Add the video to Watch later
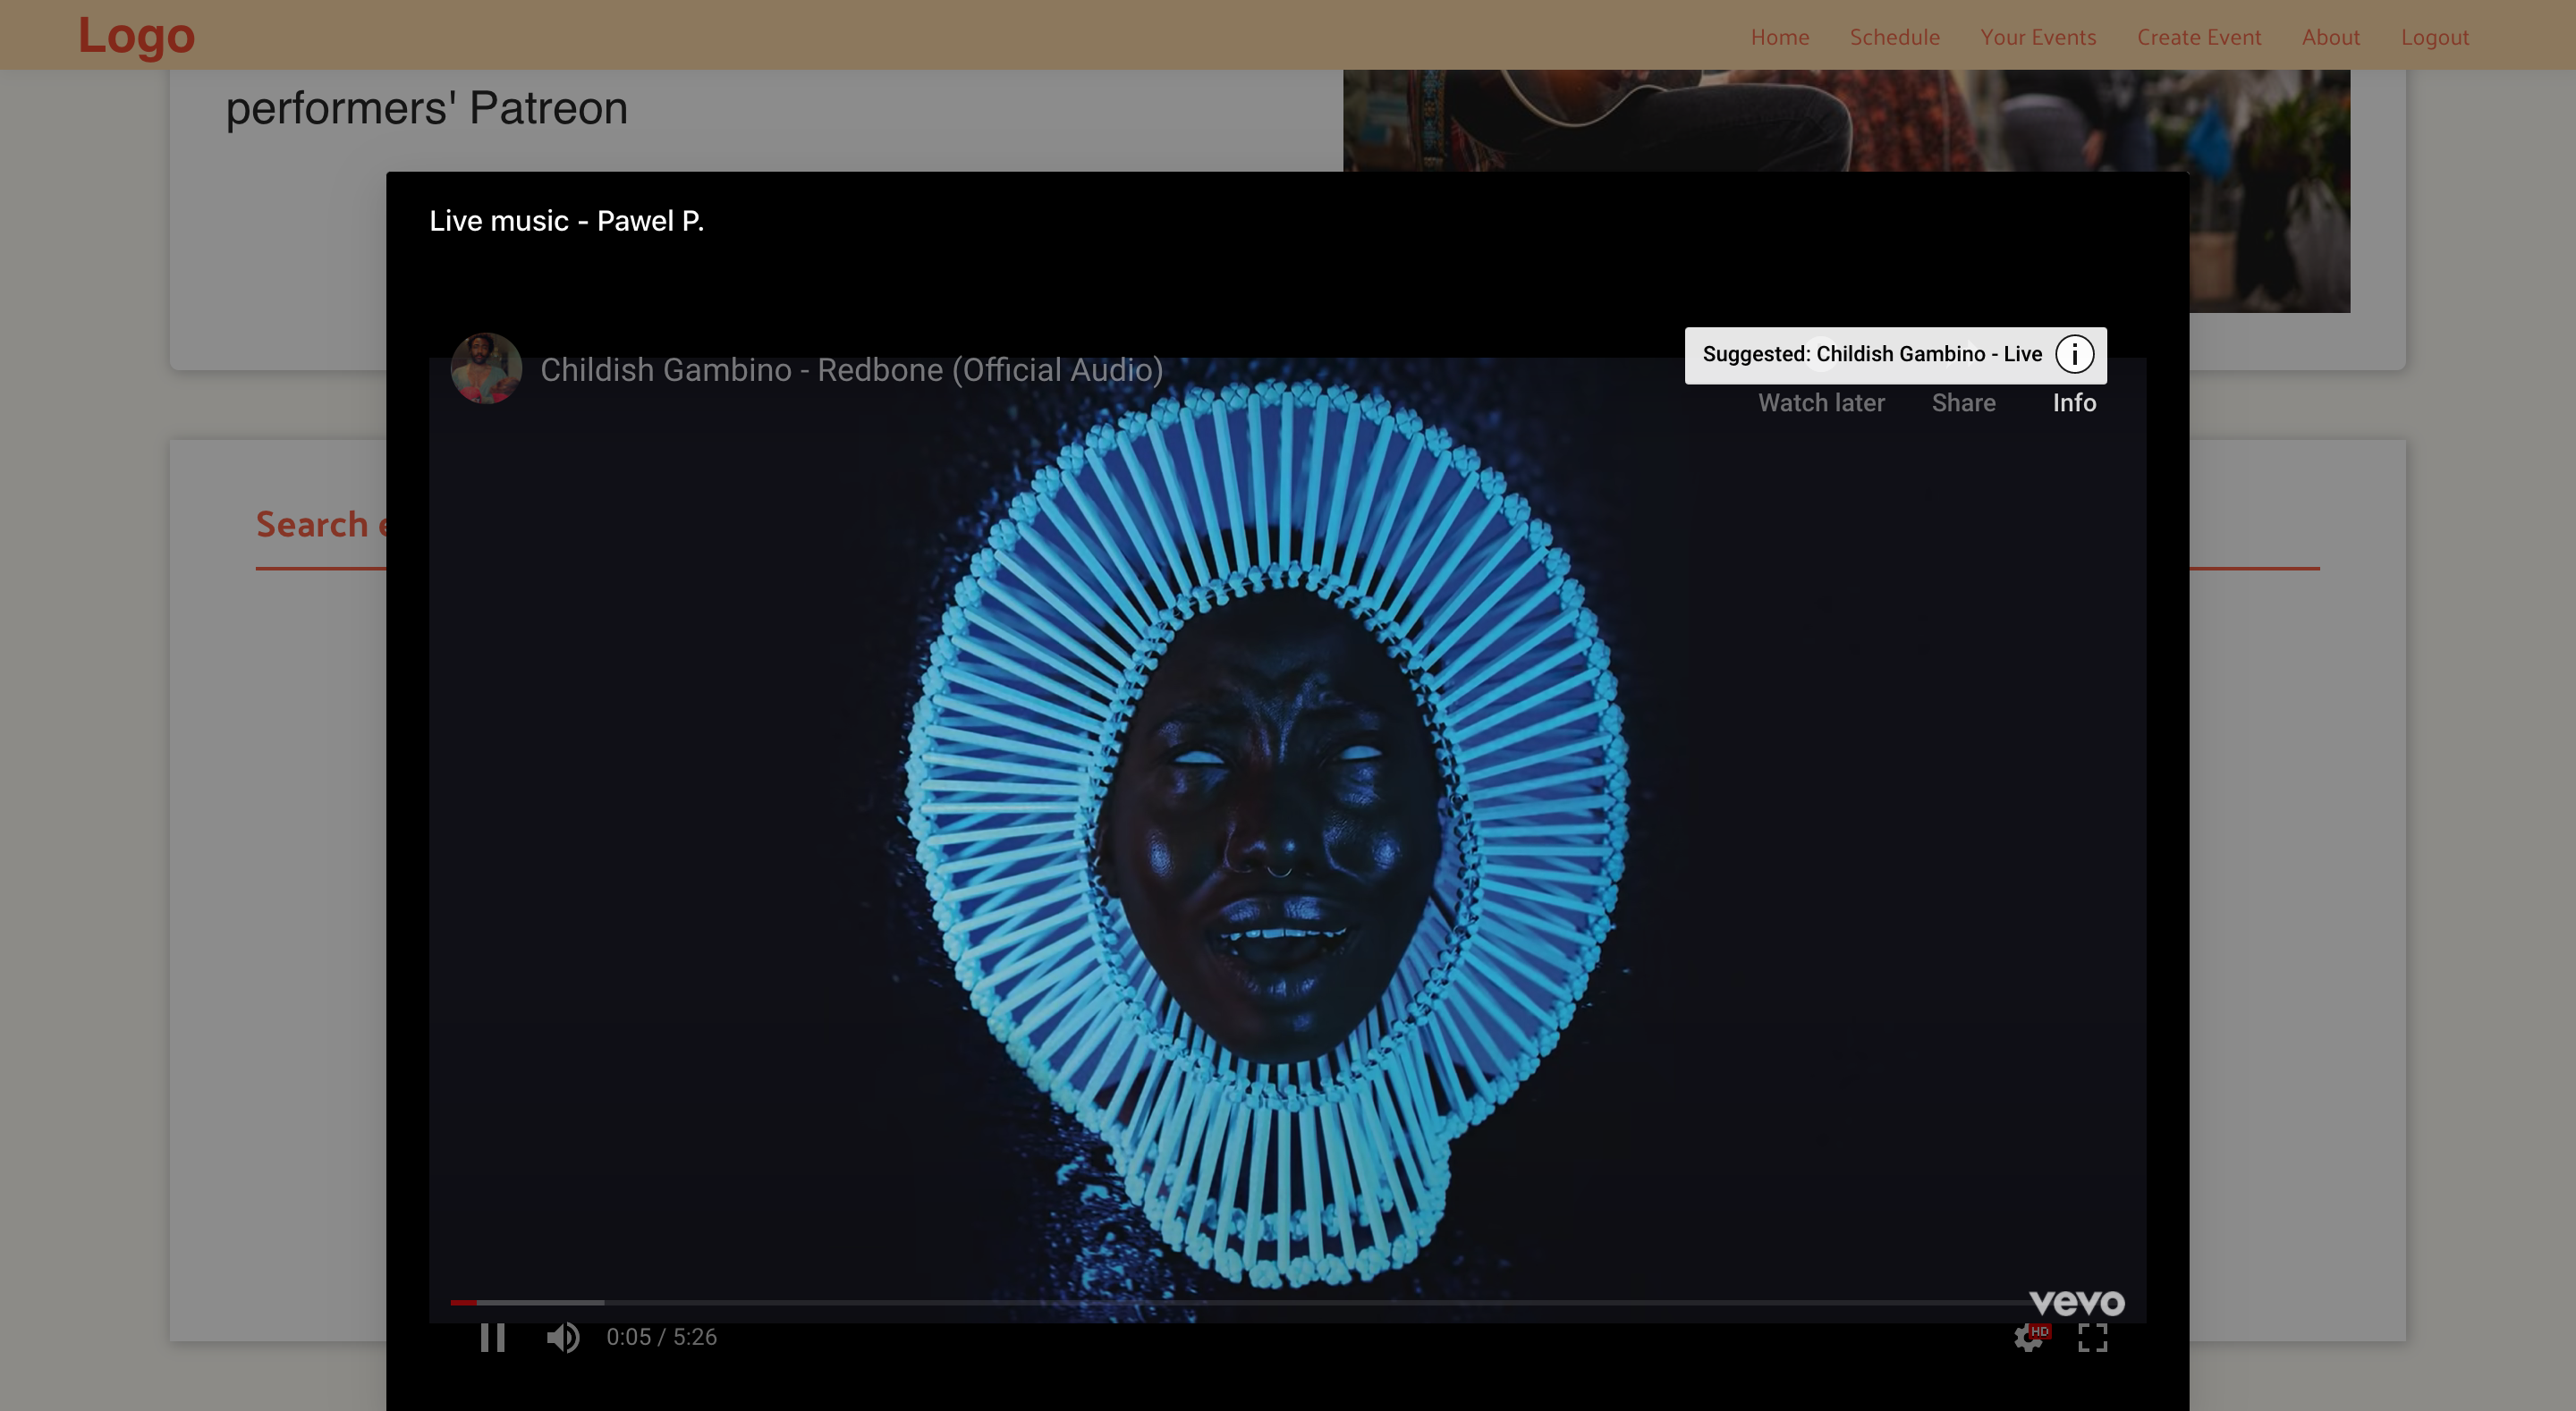The image size is (2576, 1411). (1821, 403)
